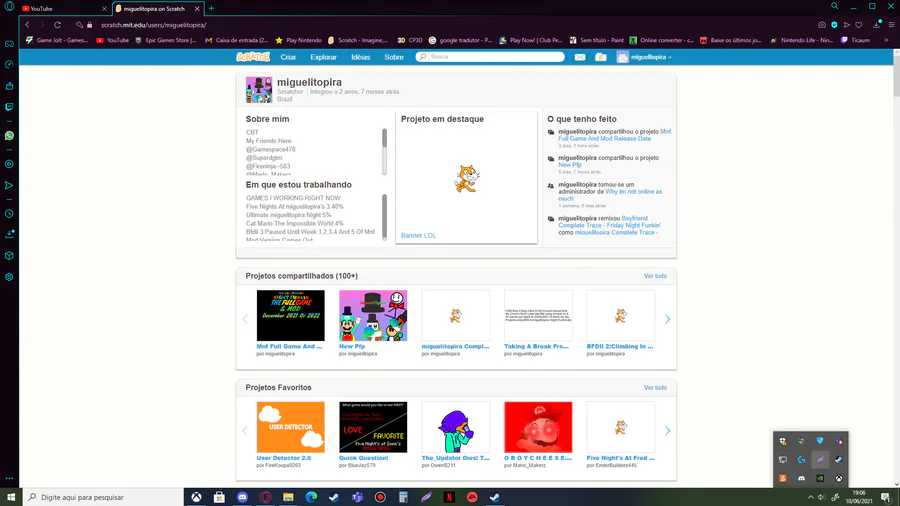The image size is (900, 506).
Task: Open the O B O Y C H E E S E thumbnail
Action: coord(538,427)
